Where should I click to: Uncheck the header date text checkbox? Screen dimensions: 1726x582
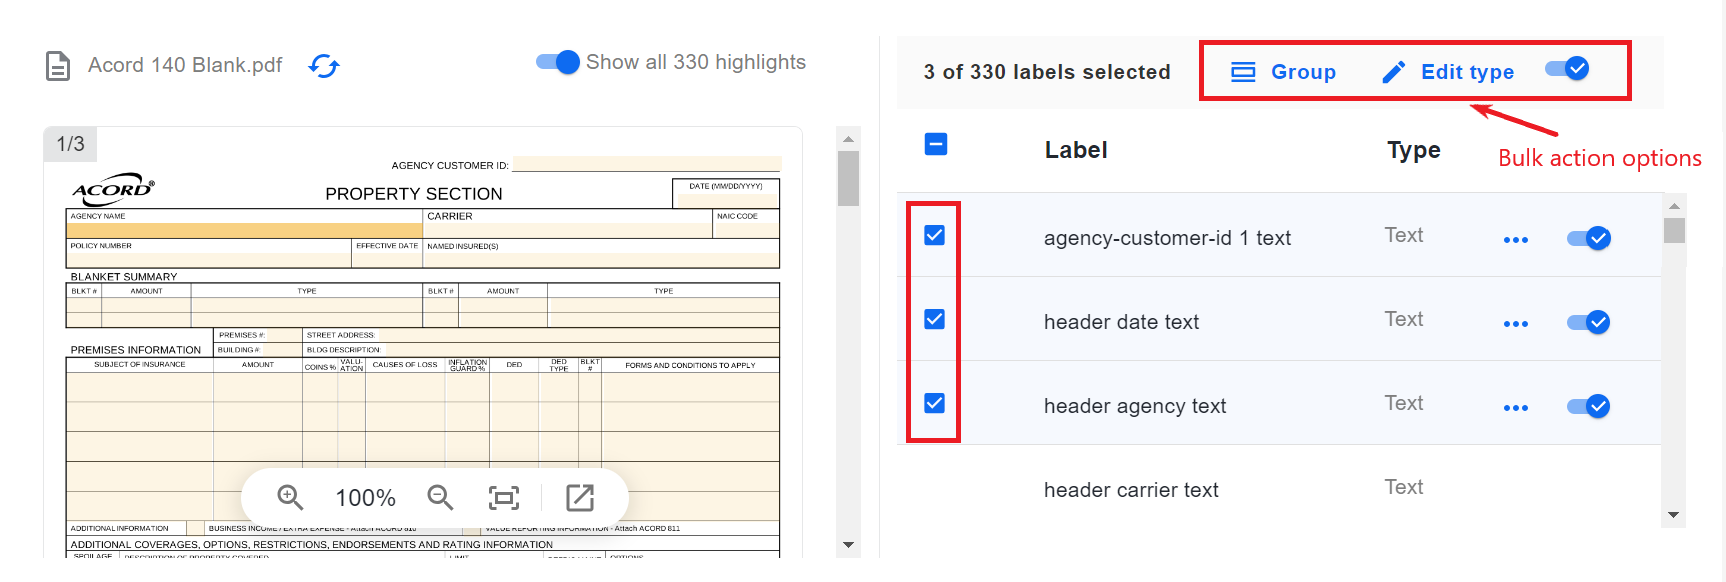pos(934,319)
